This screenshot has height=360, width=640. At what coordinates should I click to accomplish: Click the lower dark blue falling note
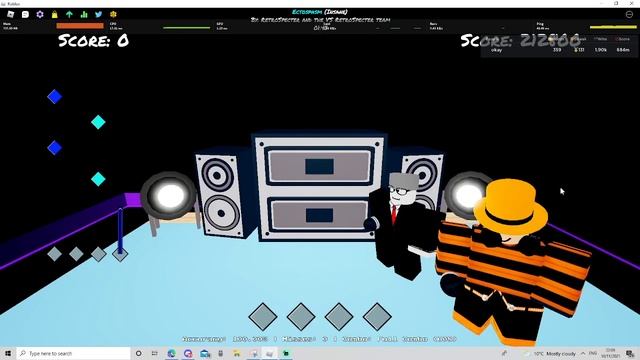click(54, 148)
